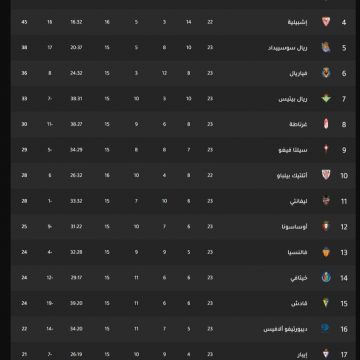Click the Eibar crest icon

[x=326, y=354]
